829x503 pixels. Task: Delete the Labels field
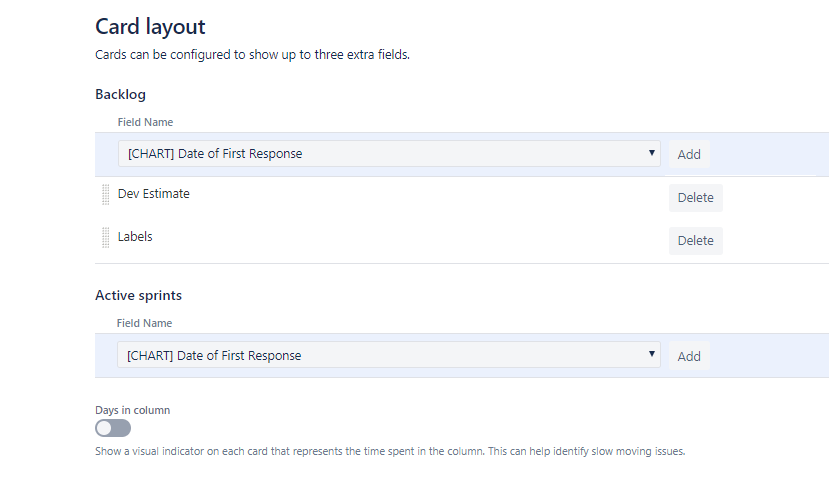pyautogui.click(x=696, y=240)
